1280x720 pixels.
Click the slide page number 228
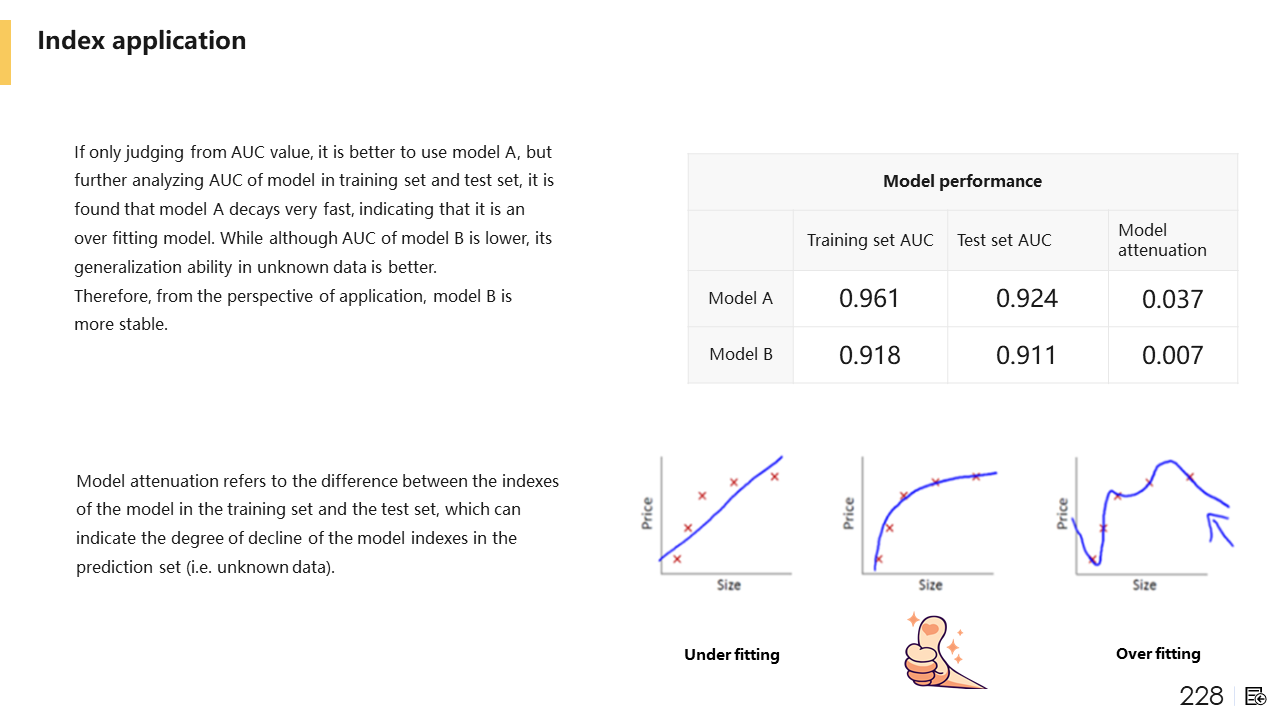(1201, 696)
